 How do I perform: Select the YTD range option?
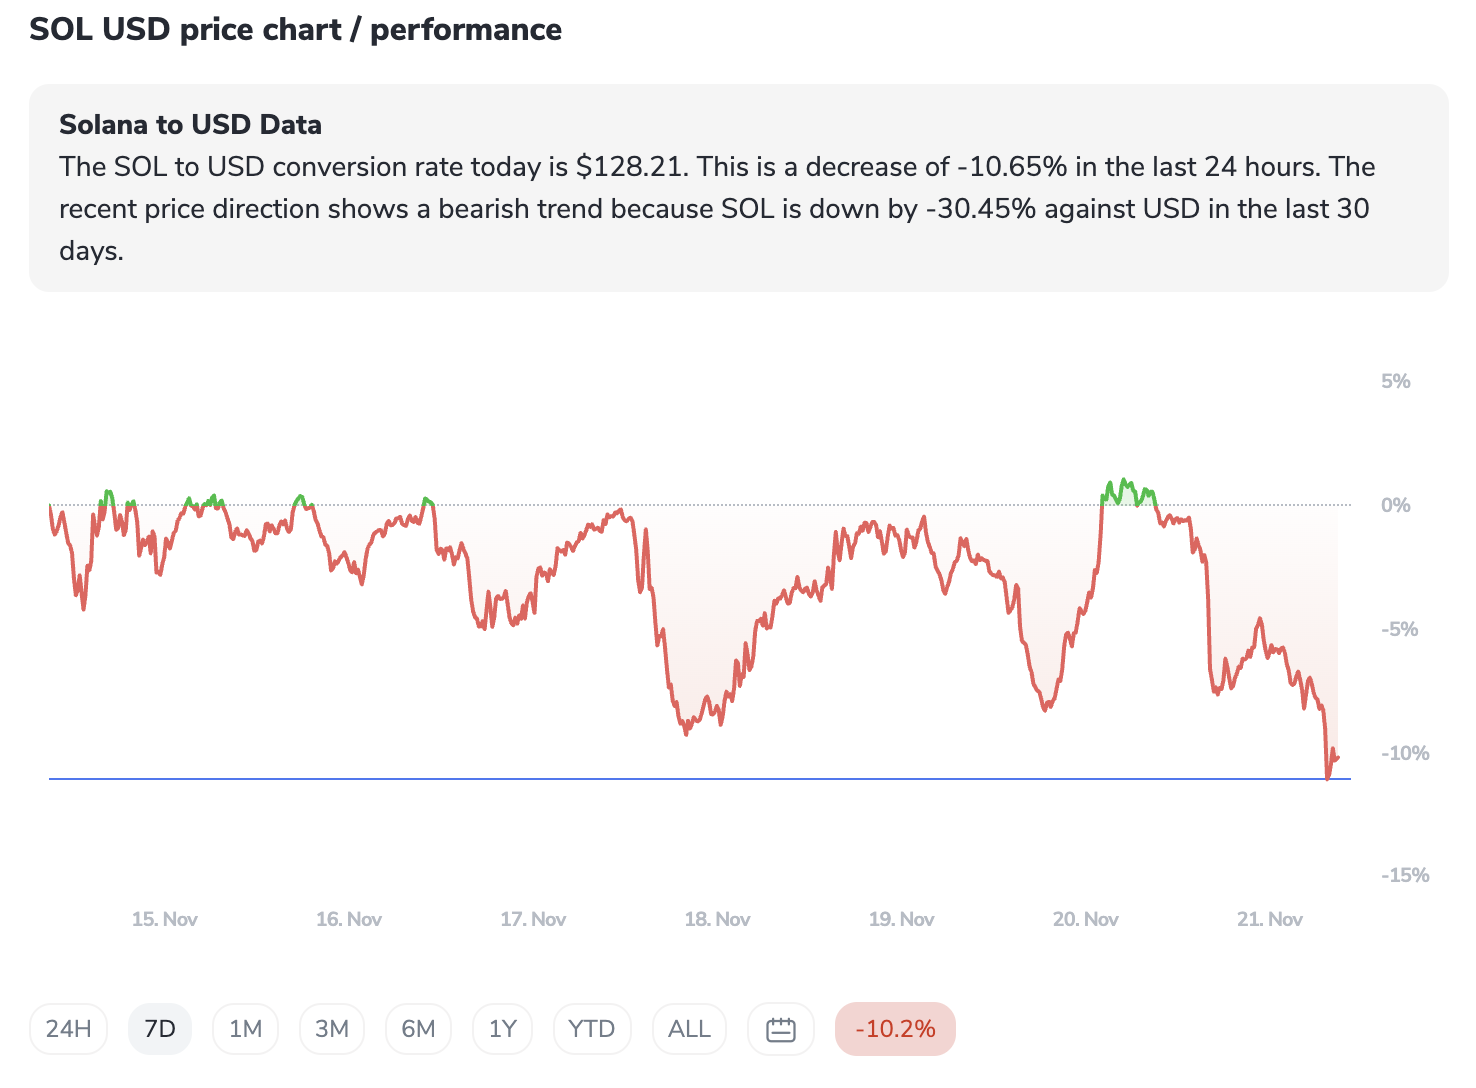(591, 1029)
